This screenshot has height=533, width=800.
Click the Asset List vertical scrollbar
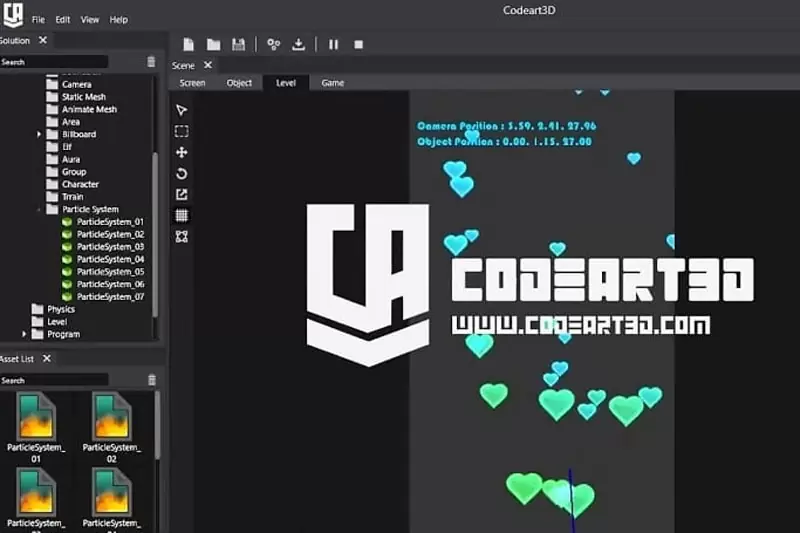(157, 424)
